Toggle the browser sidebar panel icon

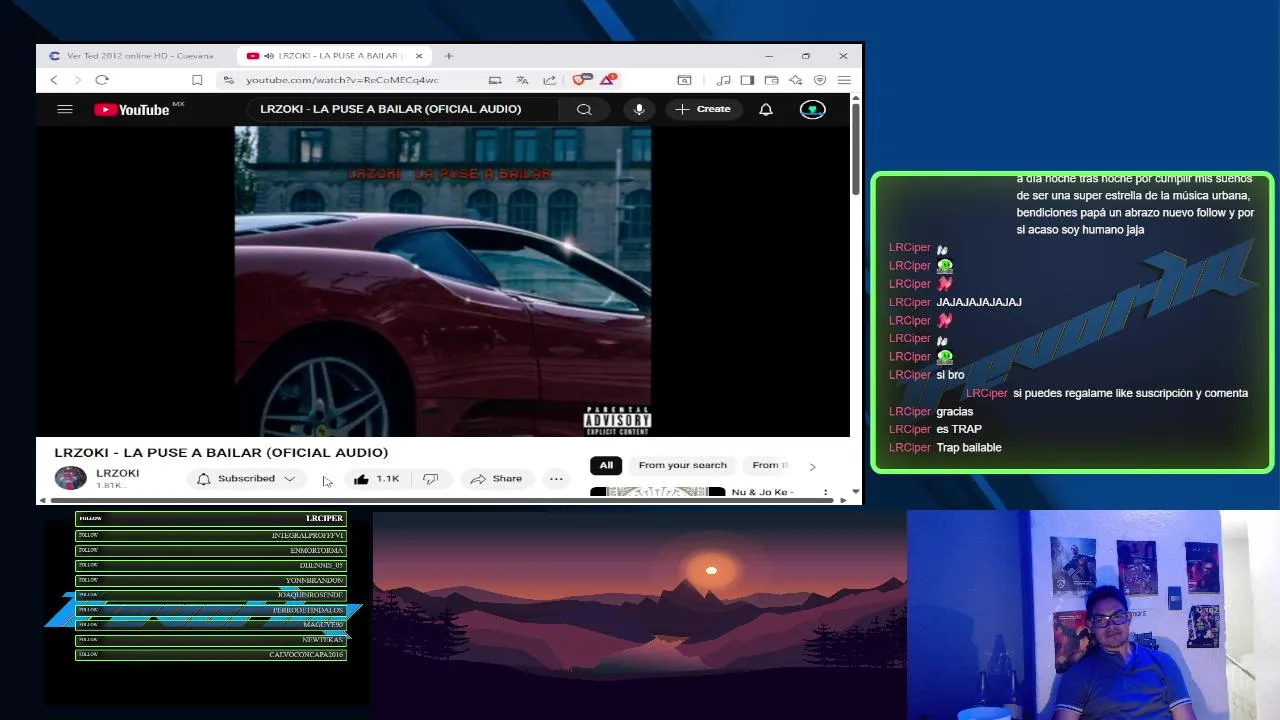tap(747, 80)
